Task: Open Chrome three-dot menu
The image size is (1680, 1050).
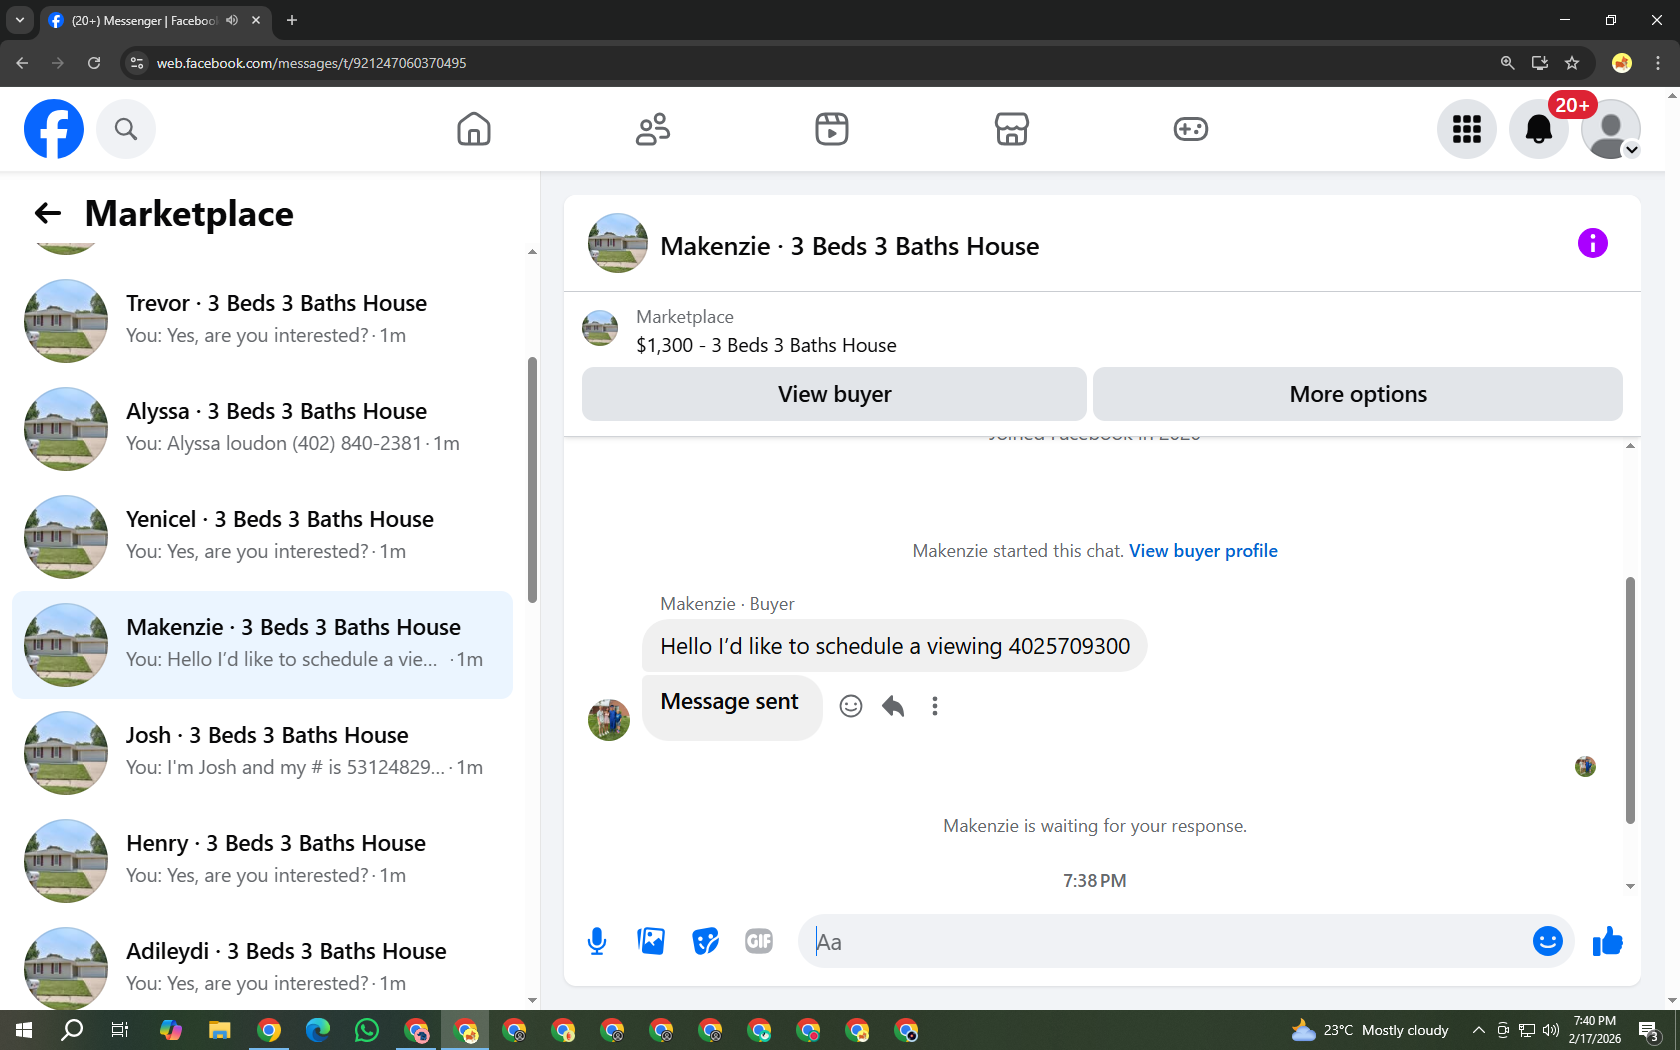Action: pyautogui.click(x=1658, y=63)
